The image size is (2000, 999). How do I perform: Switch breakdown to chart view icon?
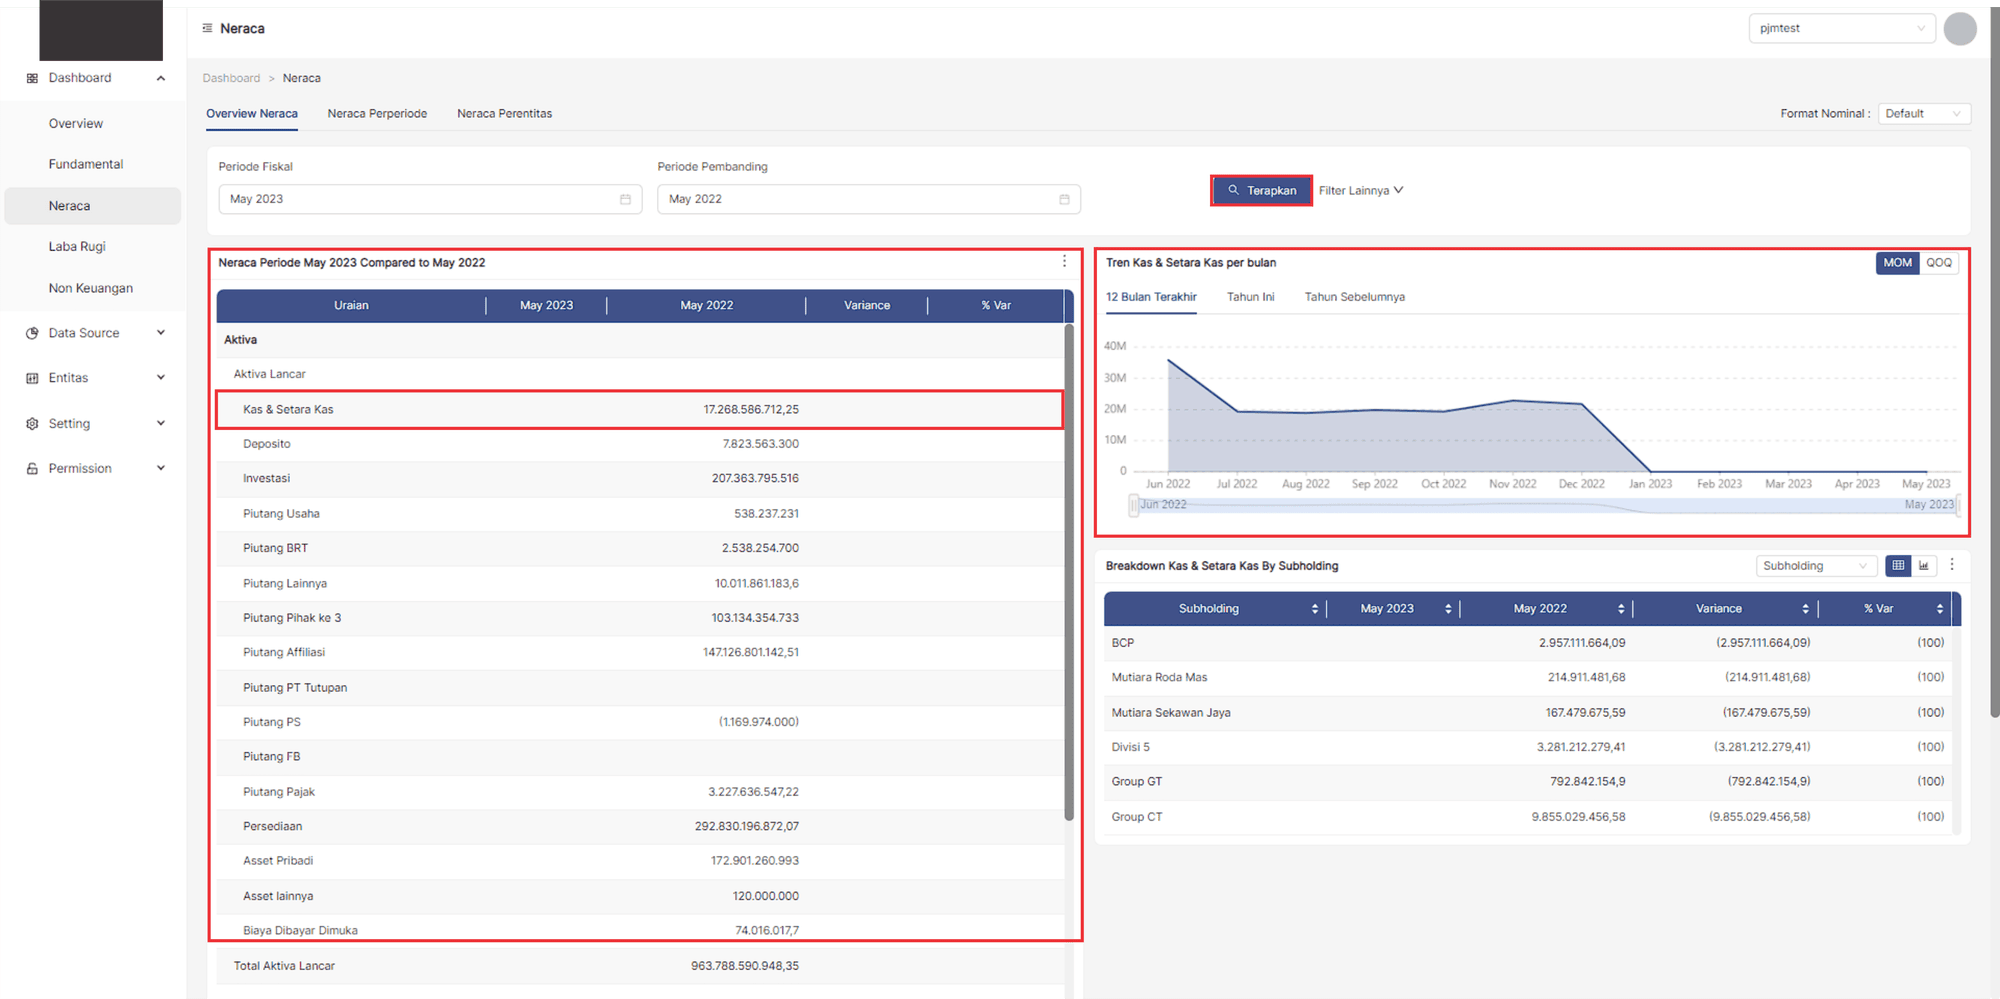click(1923, 566)
